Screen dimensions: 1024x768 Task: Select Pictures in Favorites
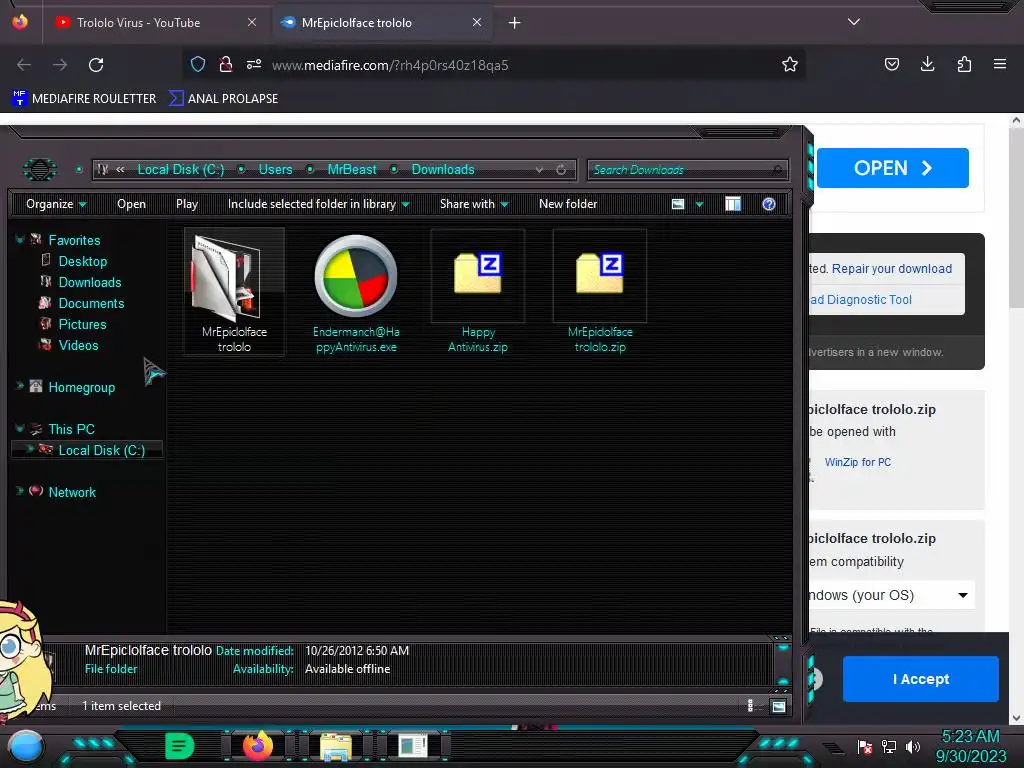pyautogui.click(x=82, y=324)
